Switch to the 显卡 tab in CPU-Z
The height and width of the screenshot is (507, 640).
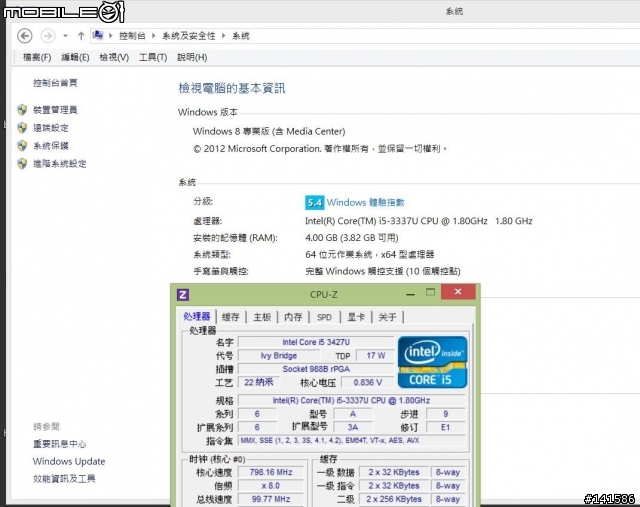tap(356, 317)
